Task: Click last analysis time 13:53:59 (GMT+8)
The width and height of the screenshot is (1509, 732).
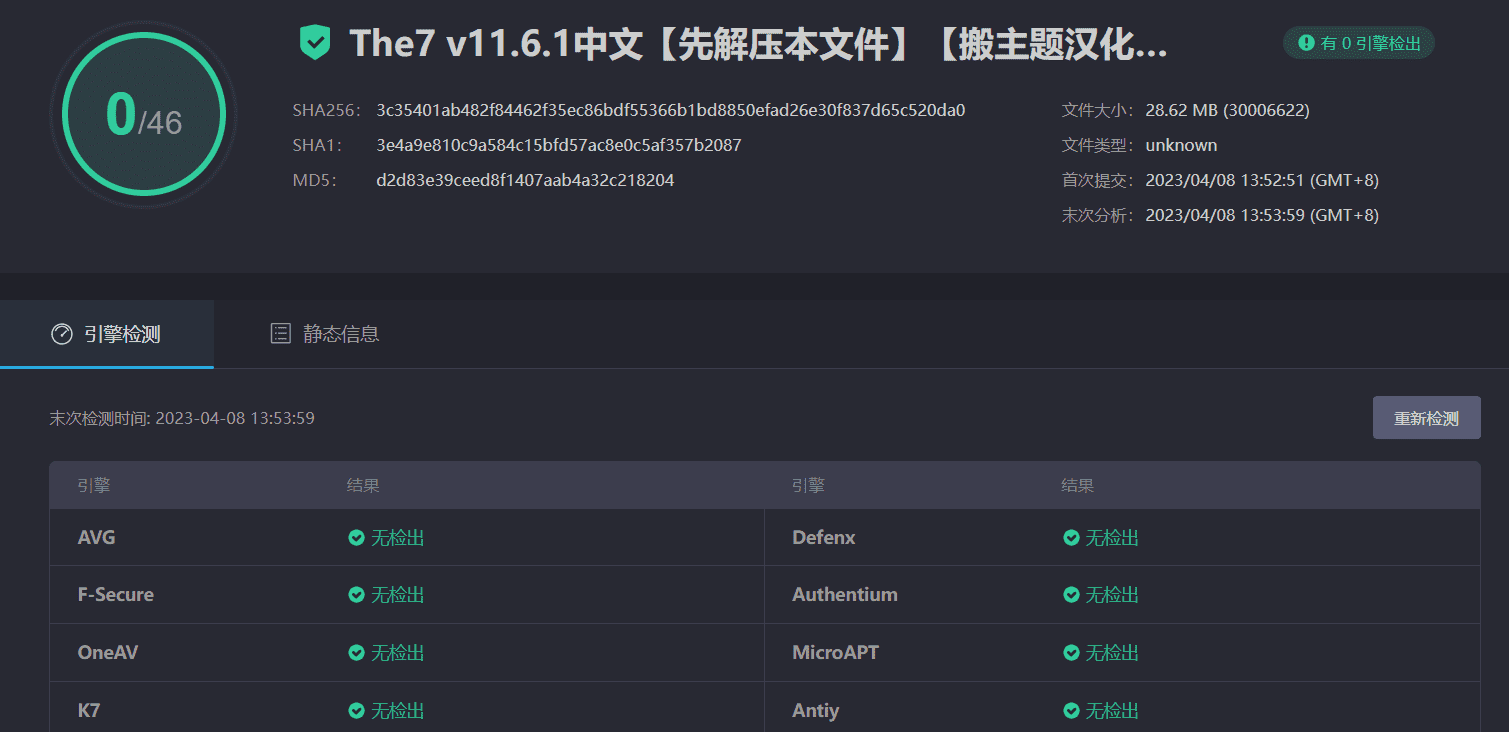Action: click(x=1262, y=215)
